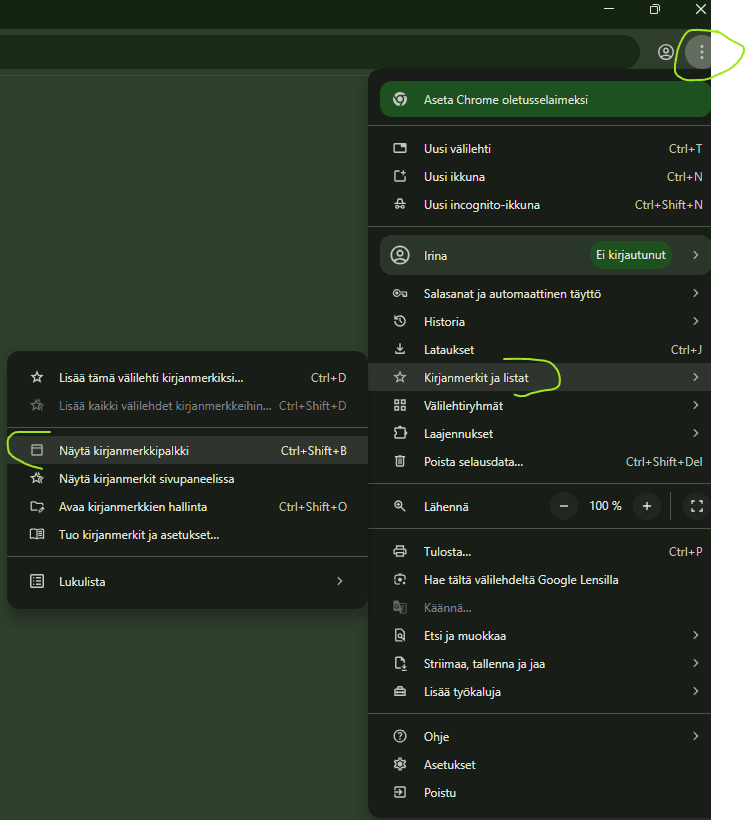Click the Chrome logo icon in default-browser banner
746x820 pixels.
coord(400,99)
